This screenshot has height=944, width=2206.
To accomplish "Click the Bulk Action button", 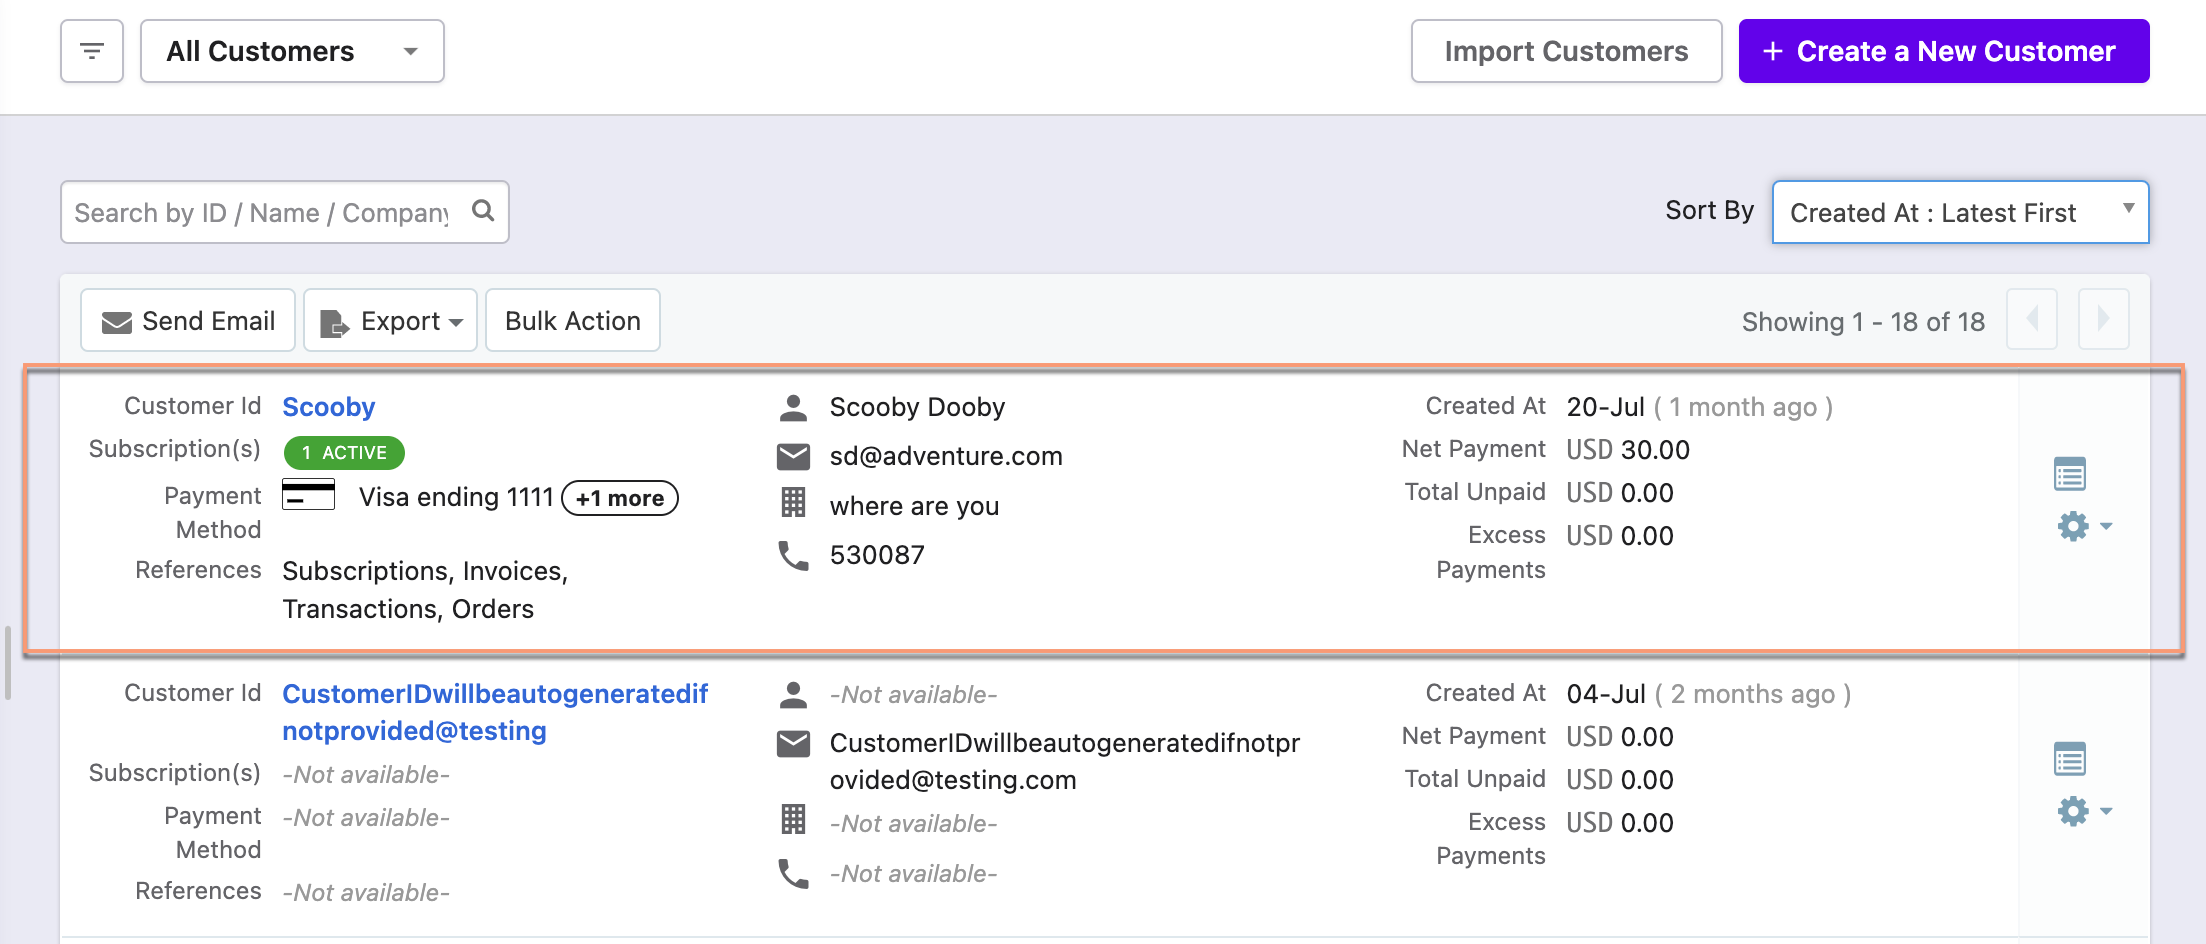I will [x=572, y=321].
